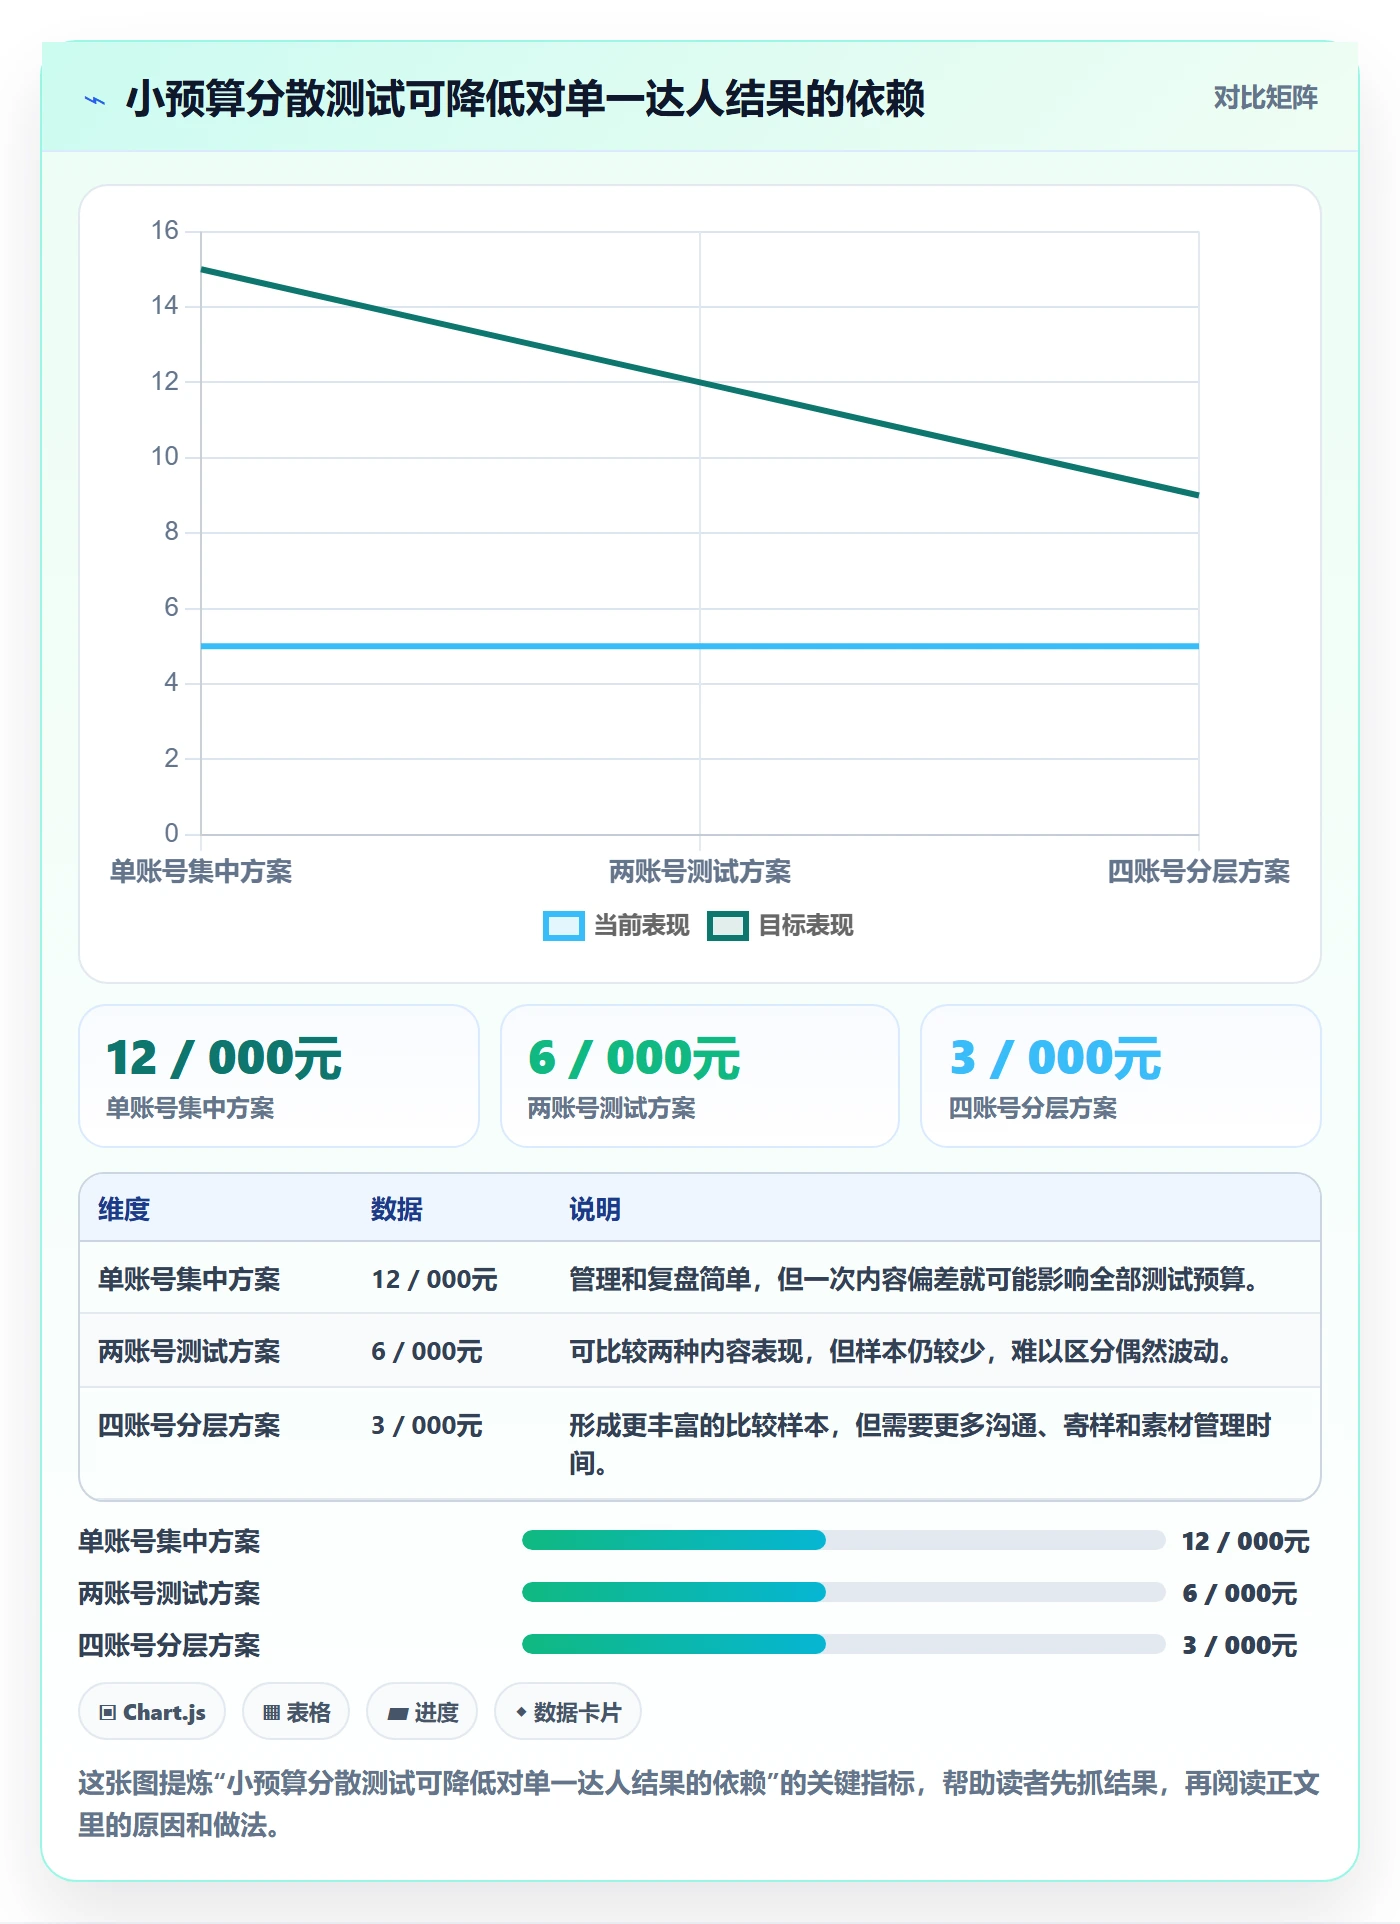This screenshot has width=1400, height=1924.
Task: Click the 单账号集中方案 table row name
Action: click(x=189, y=1279)
